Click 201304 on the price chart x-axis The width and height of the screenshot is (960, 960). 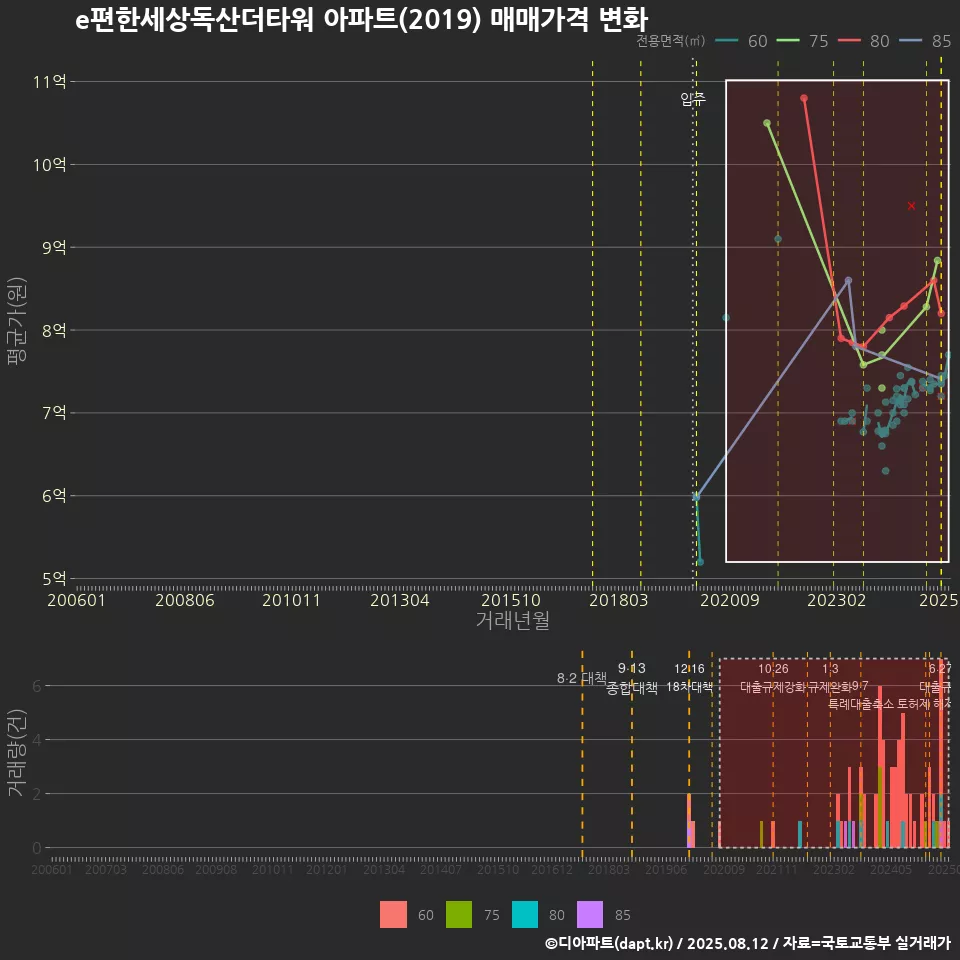(399, 600)
